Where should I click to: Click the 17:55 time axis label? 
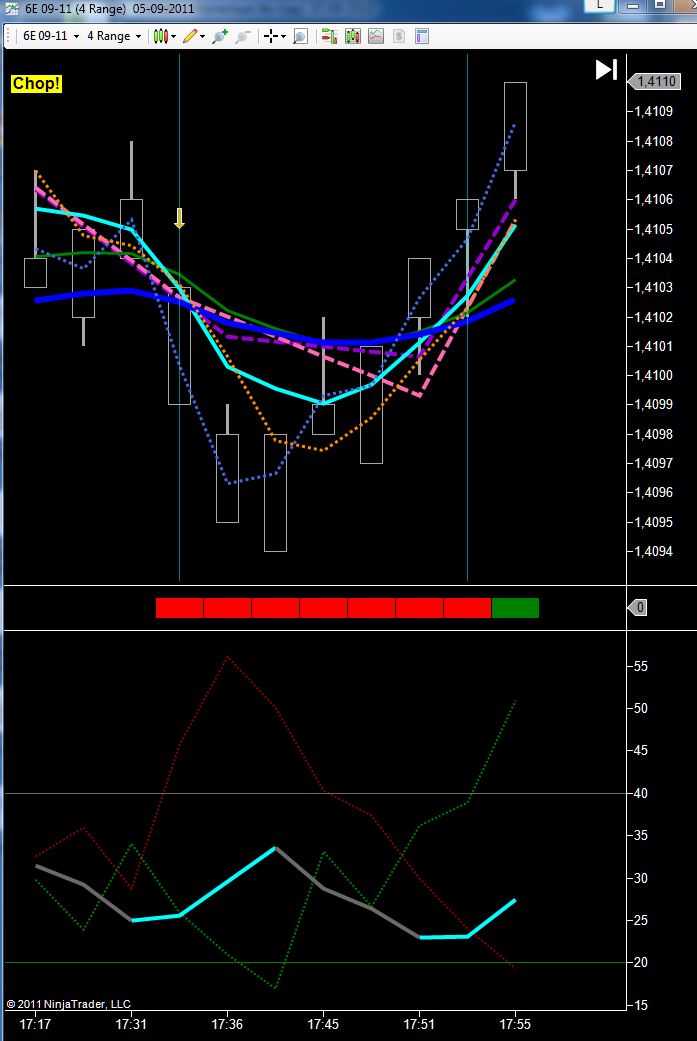pyautogui.click(x=515, y=1024)
